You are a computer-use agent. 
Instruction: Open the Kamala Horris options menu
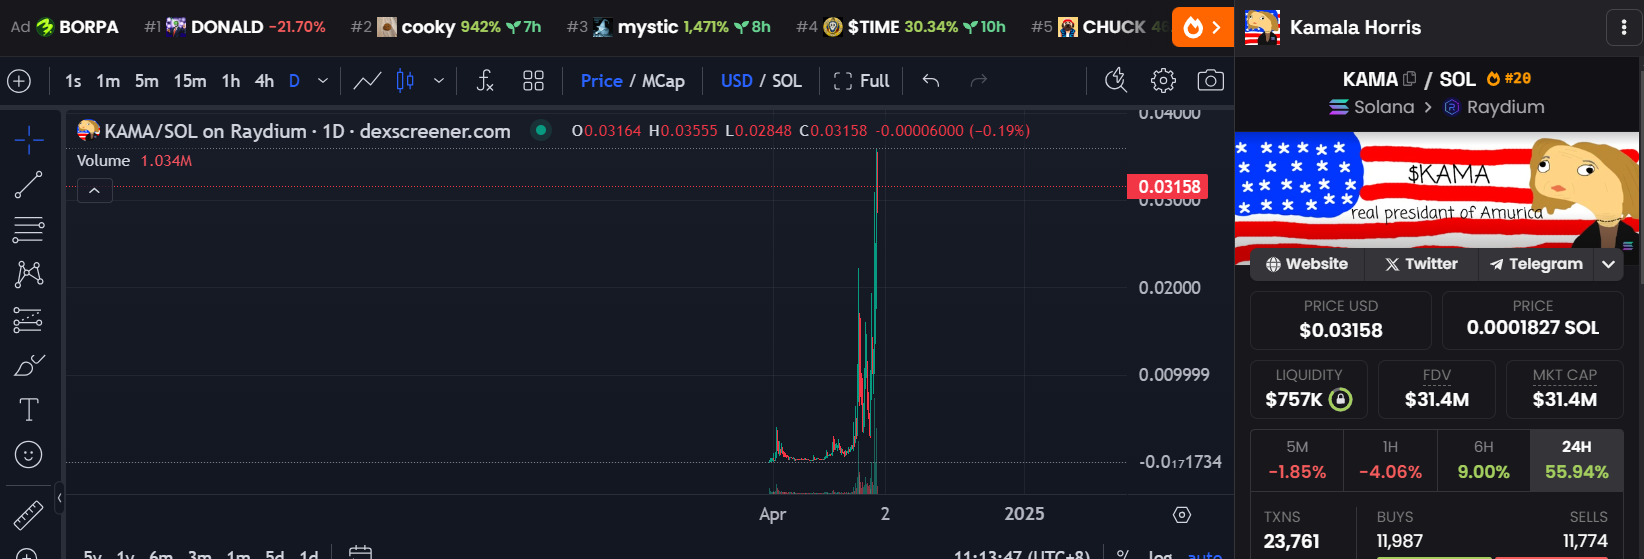click(1622, 28)
